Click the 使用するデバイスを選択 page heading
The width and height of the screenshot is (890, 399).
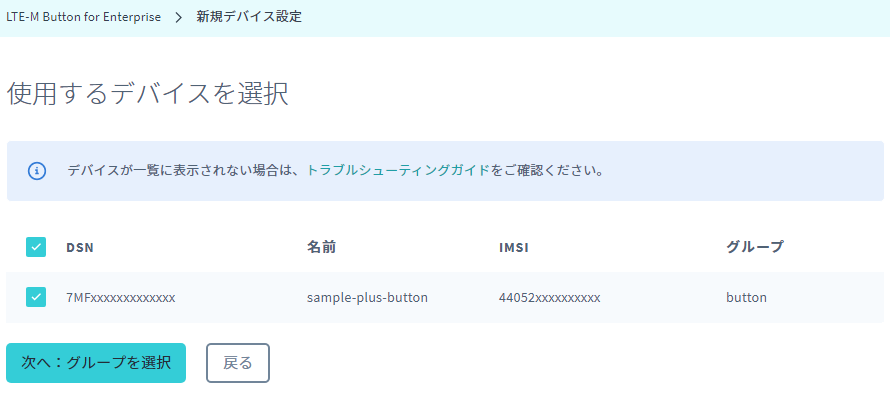(x=148, y=94)
